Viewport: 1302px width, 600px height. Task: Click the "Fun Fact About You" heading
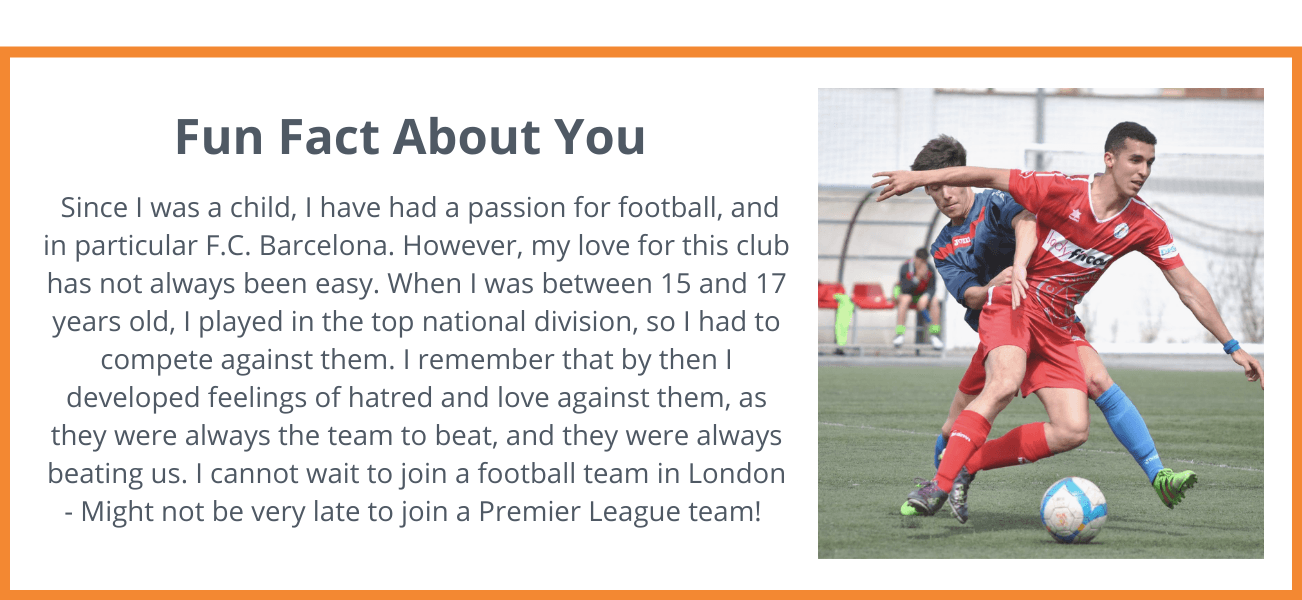[x=410, y=137]
